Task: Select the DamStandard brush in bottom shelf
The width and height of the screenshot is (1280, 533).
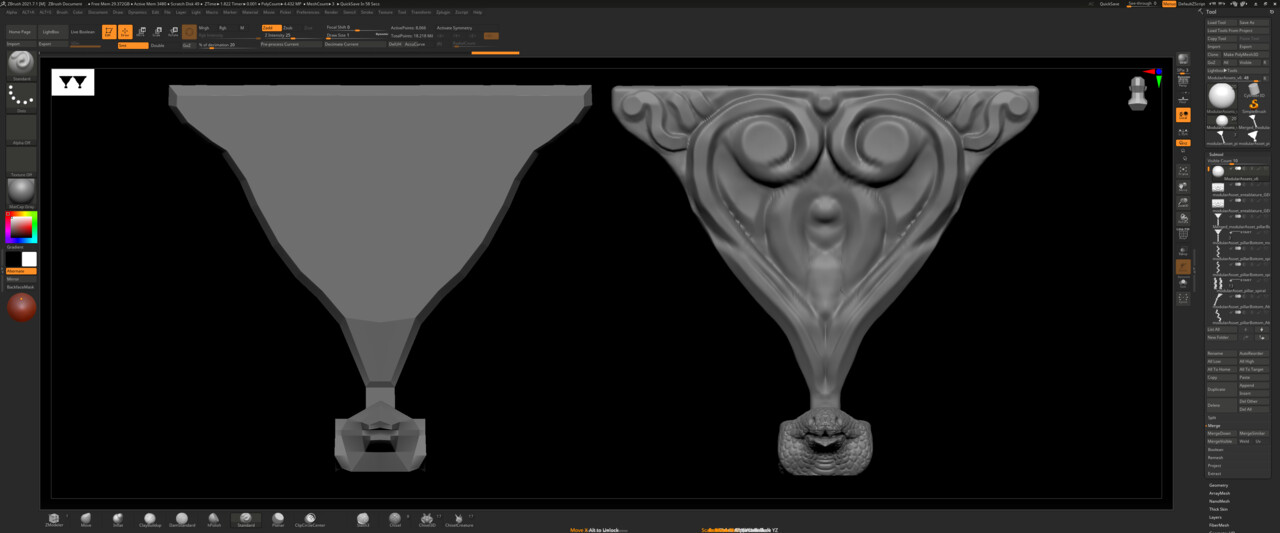Action: click(182, 519)
